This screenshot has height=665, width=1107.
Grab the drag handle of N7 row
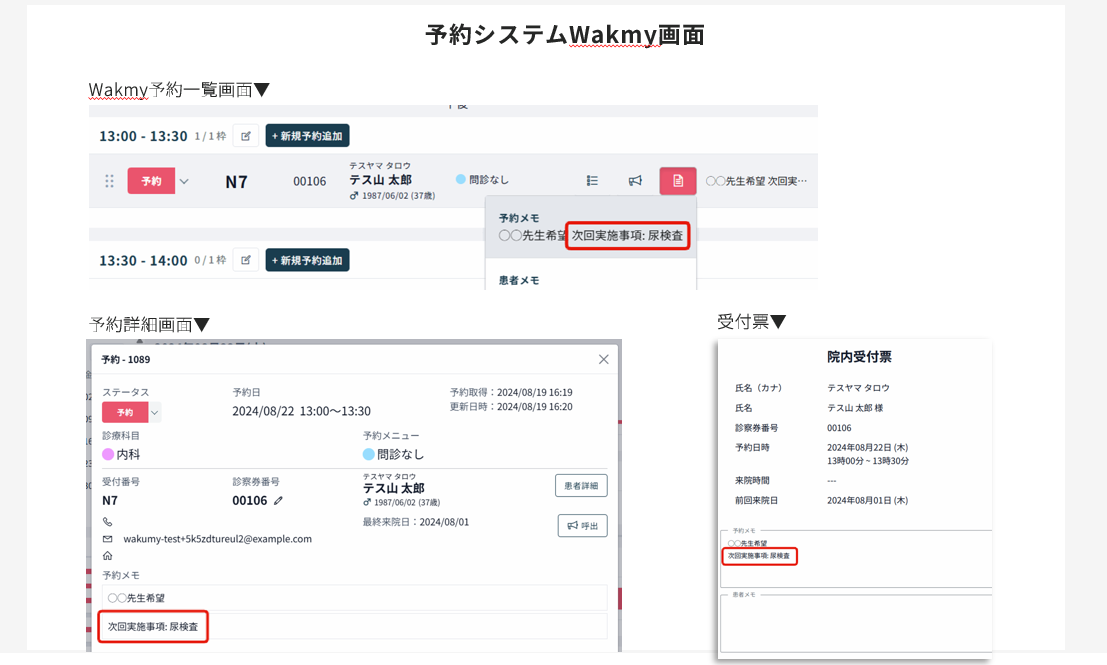point(109,181)
